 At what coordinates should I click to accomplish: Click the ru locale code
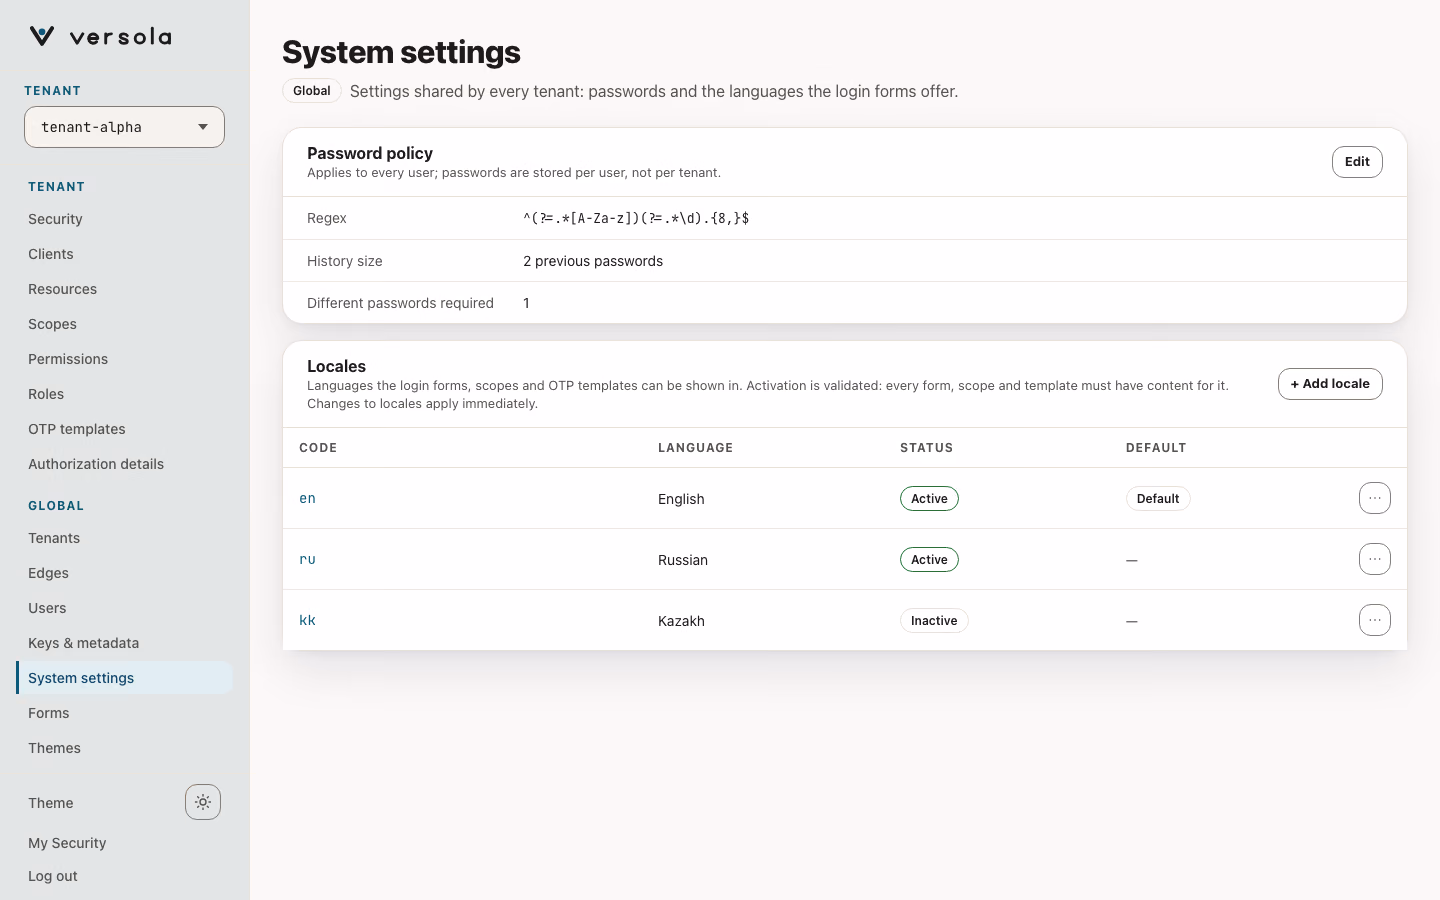click(x=307, y=559)
